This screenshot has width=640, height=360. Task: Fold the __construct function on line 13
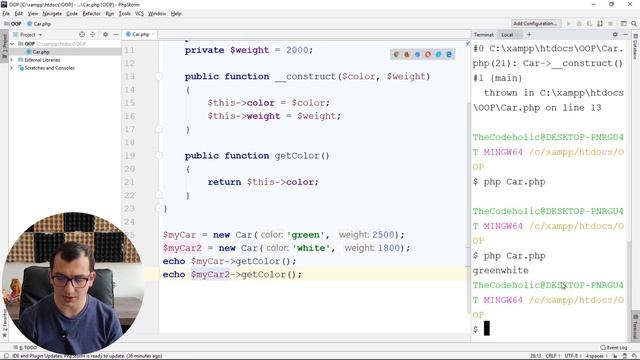point(159,76)
